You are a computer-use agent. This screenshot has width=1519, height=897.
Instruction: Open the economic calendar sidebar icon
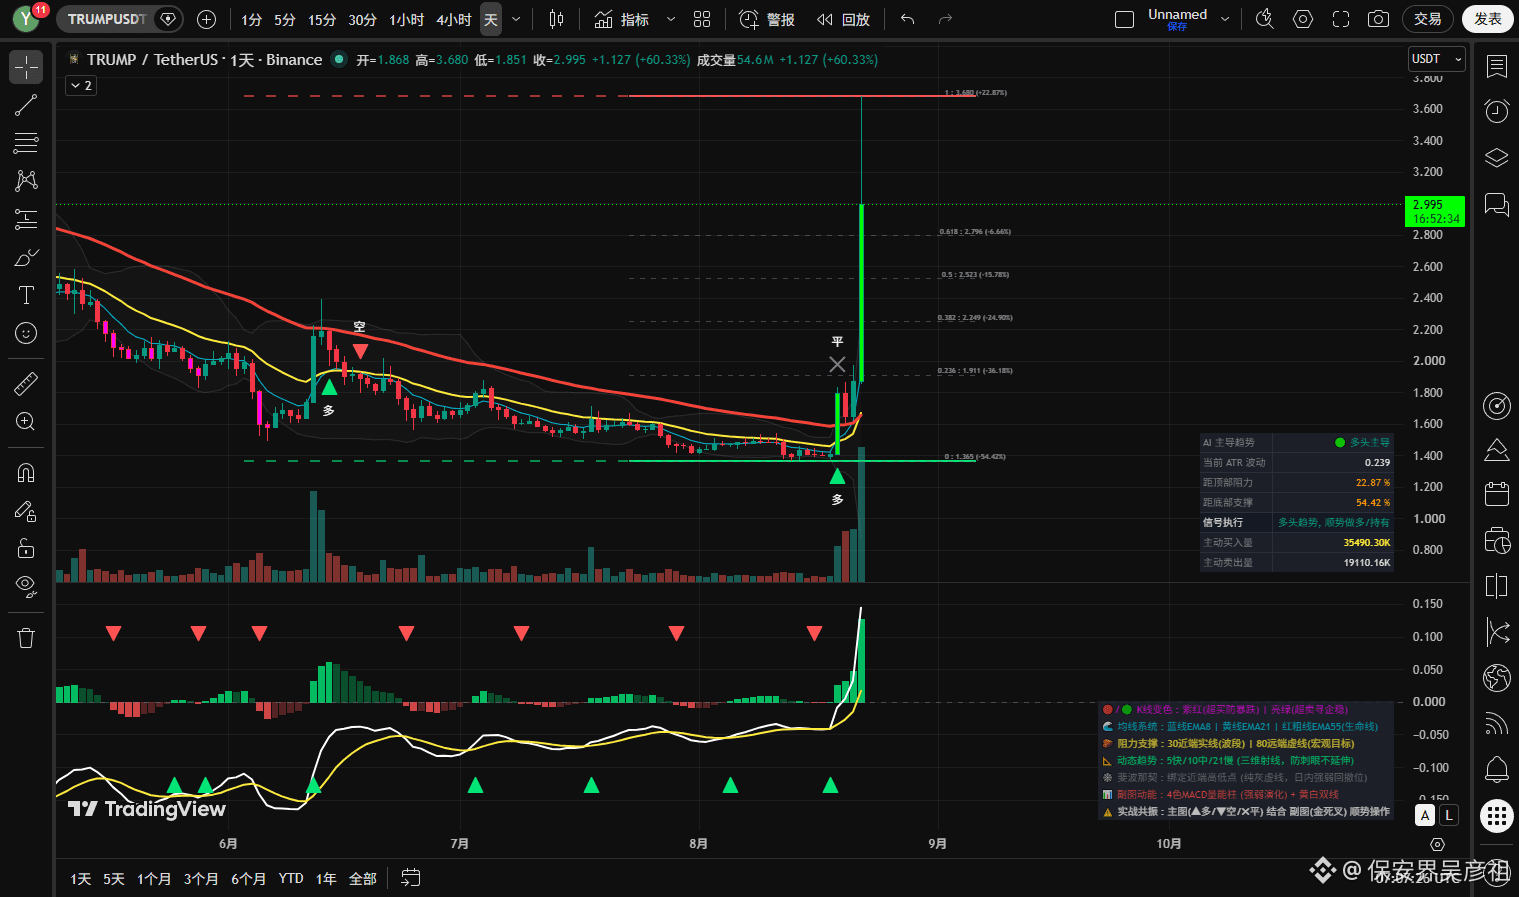[x=1497, y=493]
